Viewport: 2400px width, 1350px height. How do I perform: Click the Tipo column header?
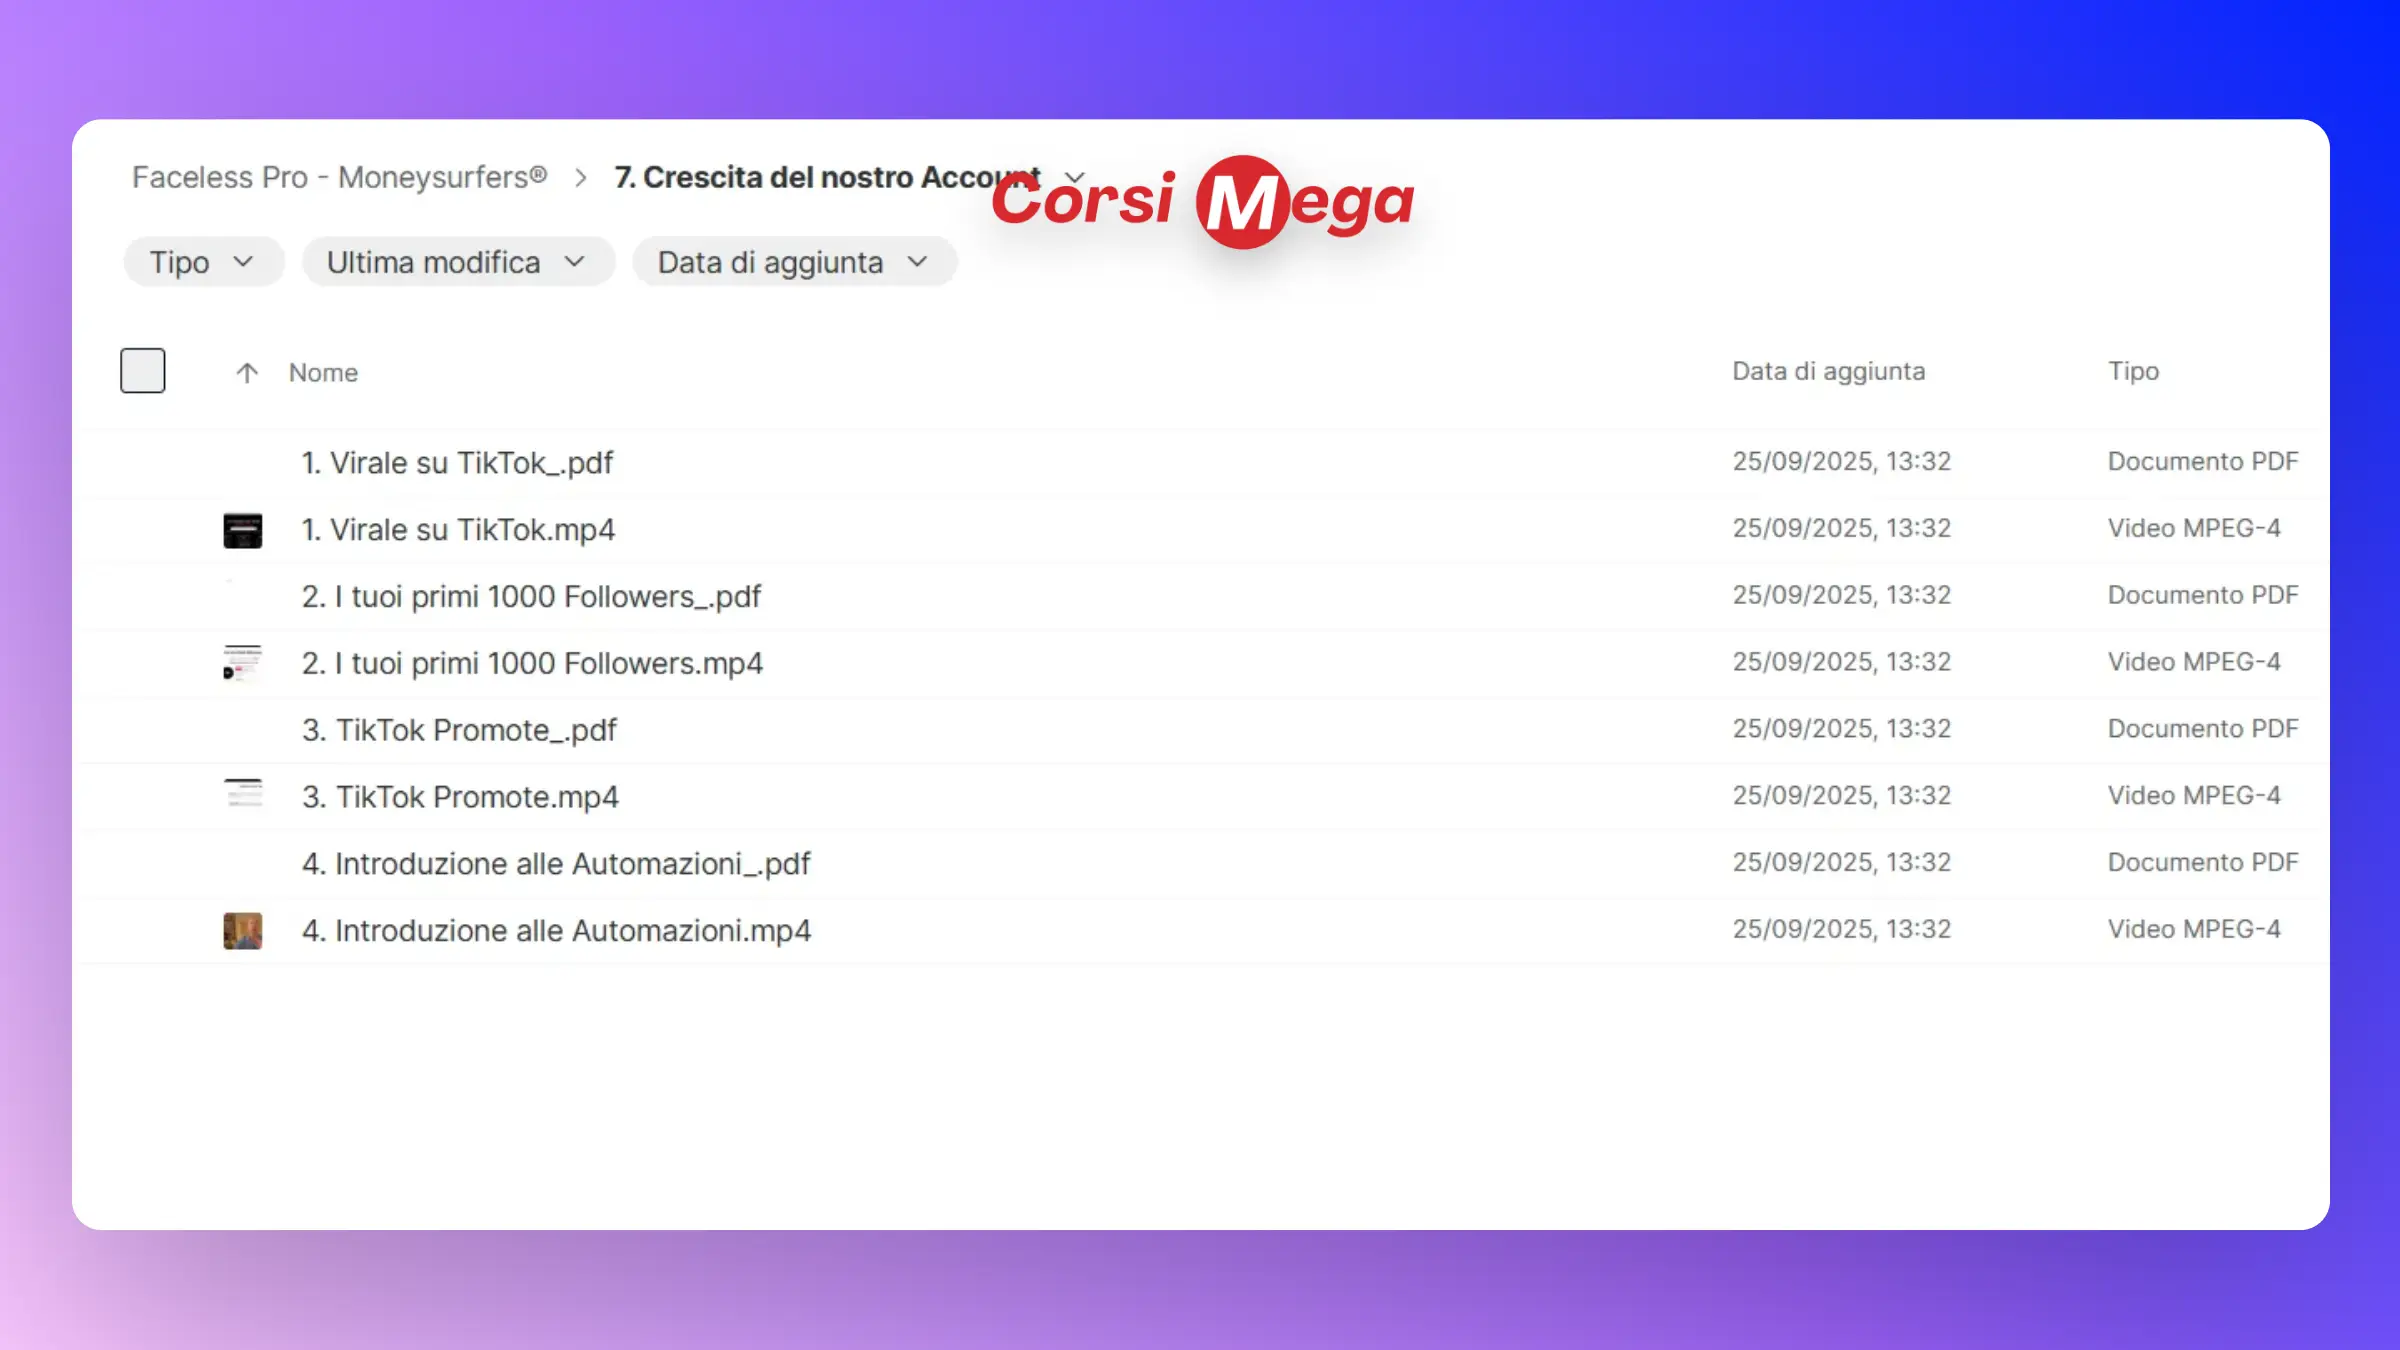click(2133, 371)
